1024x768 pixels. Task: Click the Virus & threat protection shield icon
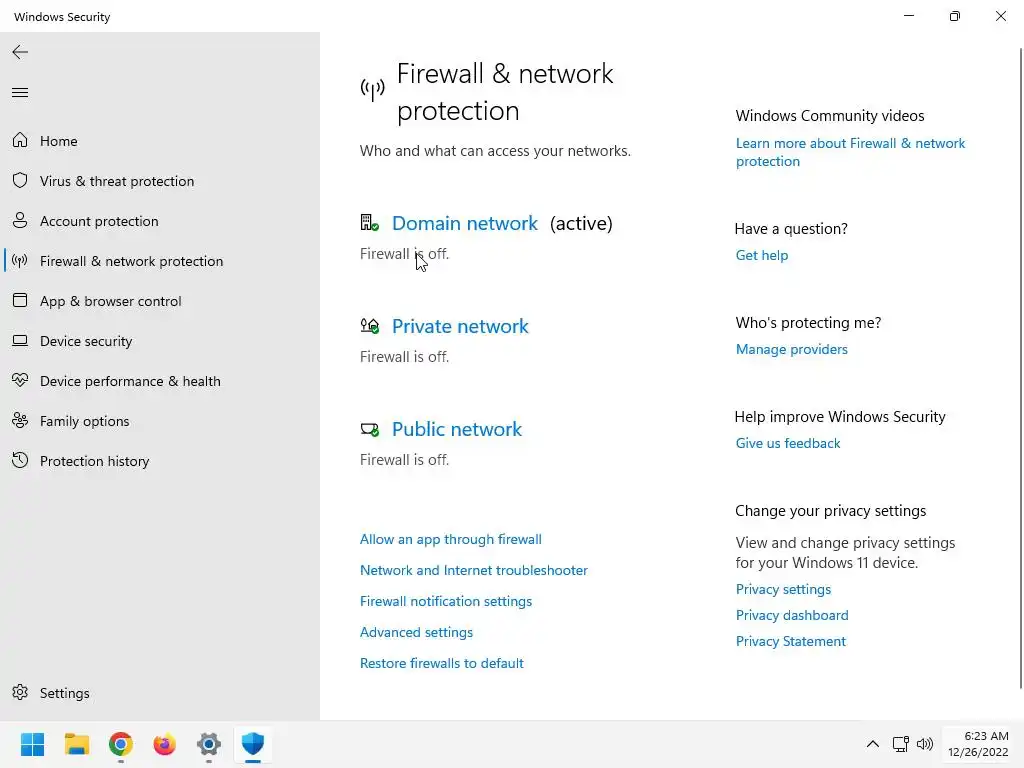[x=20, y=181]
